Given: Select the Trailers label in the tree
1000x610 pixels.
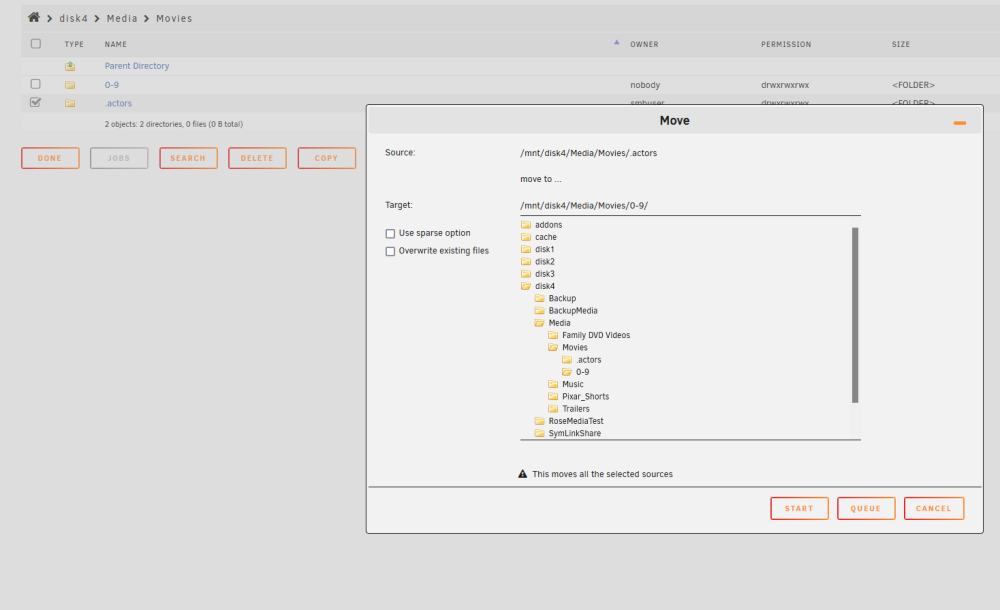Looking at the screenshot, I should (x=575, y=408).
